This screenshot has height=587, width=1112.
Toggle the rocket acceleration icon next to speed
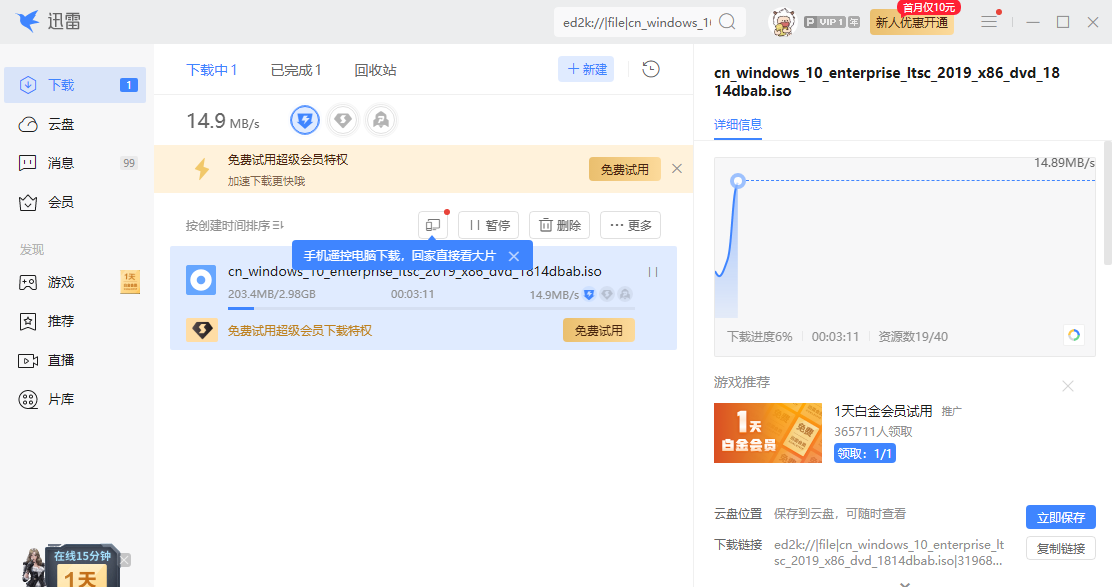click(x=381, y=121)
